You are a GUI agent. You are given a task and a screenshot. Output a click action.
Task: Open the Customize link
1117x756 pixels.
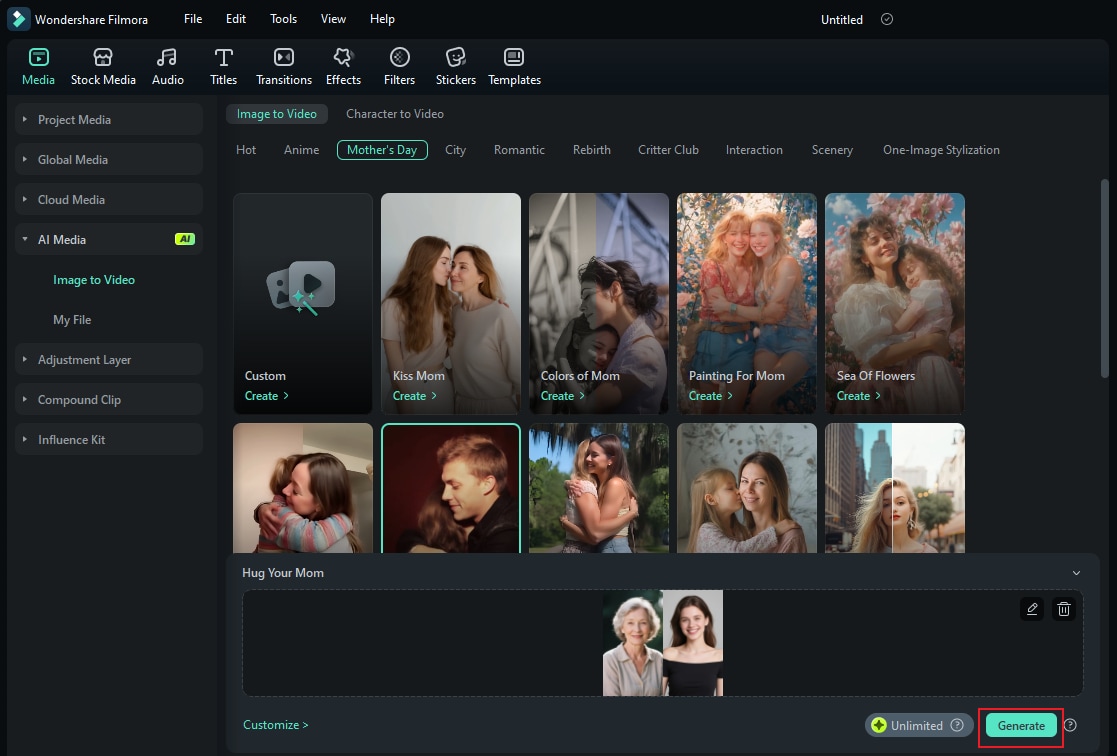point(276,725)
